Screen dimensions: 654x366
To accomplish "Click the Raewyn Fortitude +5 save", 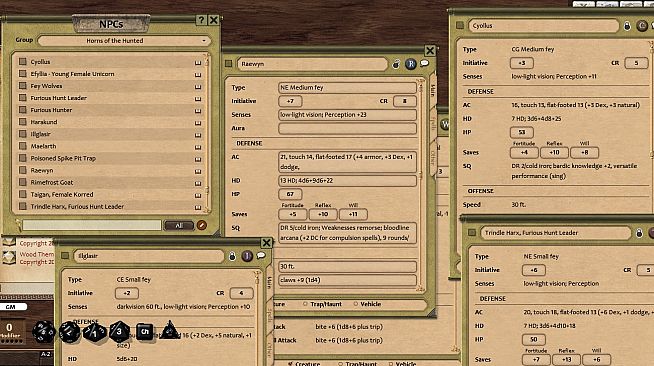I will pos(292,214).
